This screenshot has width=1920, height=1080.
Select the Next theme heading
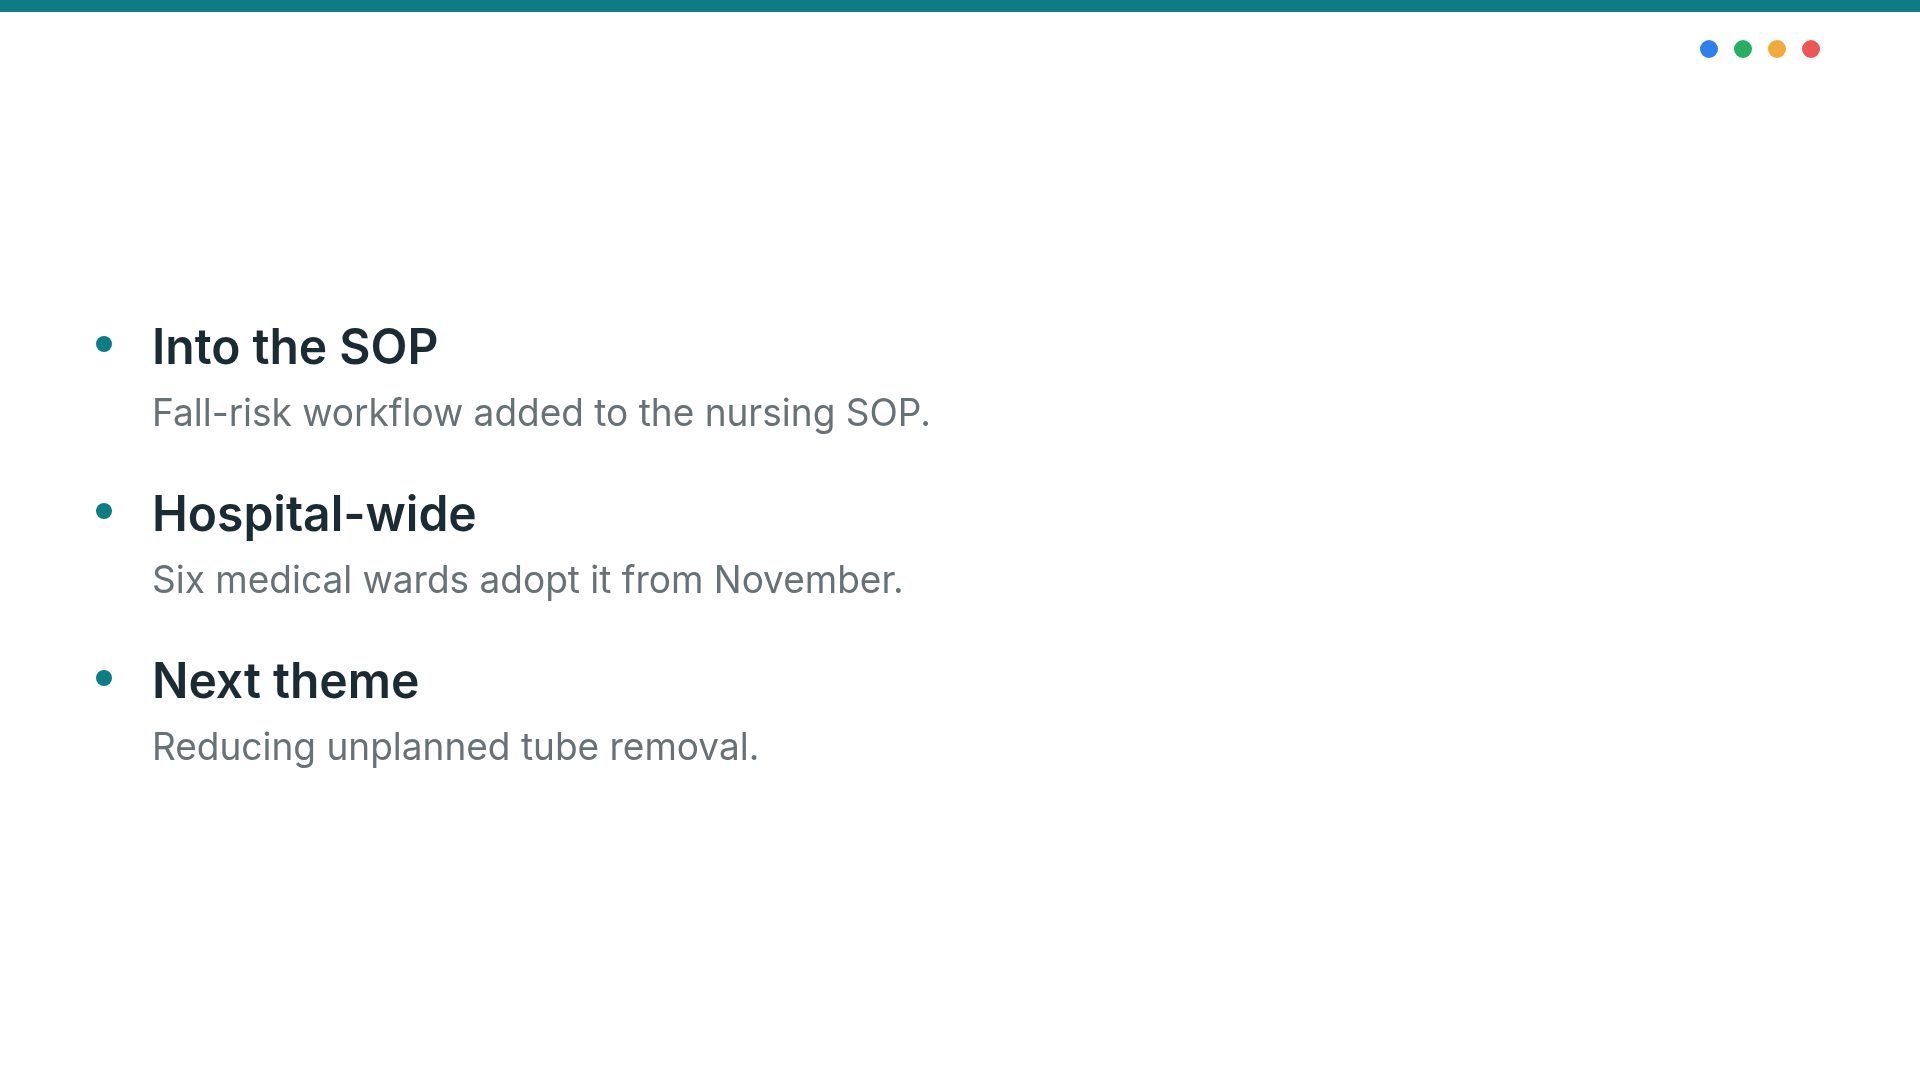(x=286, y=681)
